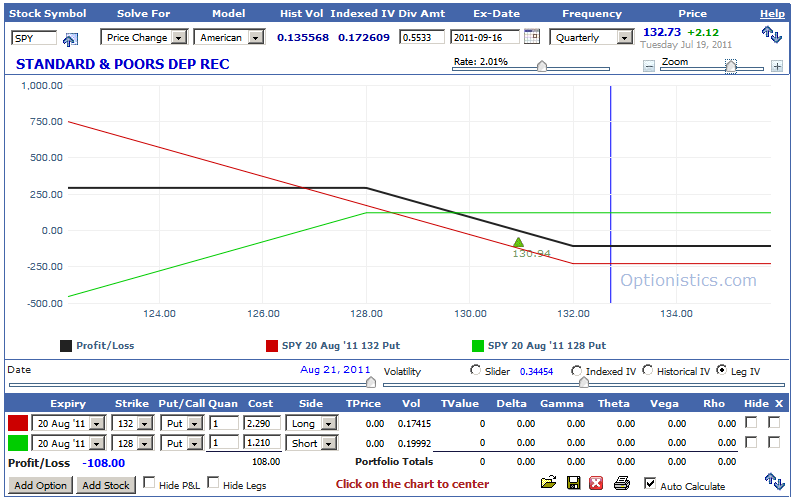Click the Cost 1.210 field
This screenshot has height=500, width=794.
click(x=262, y=443)
